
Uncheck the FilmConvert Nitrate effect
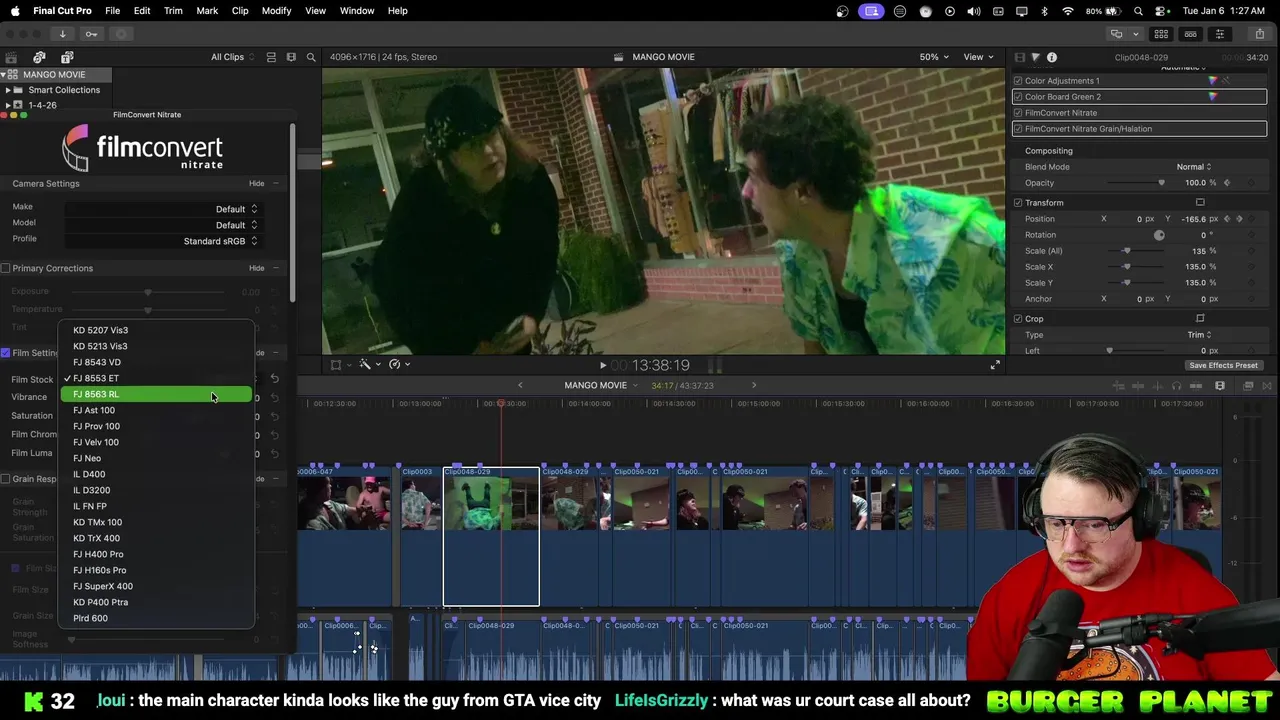point(1018,113)
